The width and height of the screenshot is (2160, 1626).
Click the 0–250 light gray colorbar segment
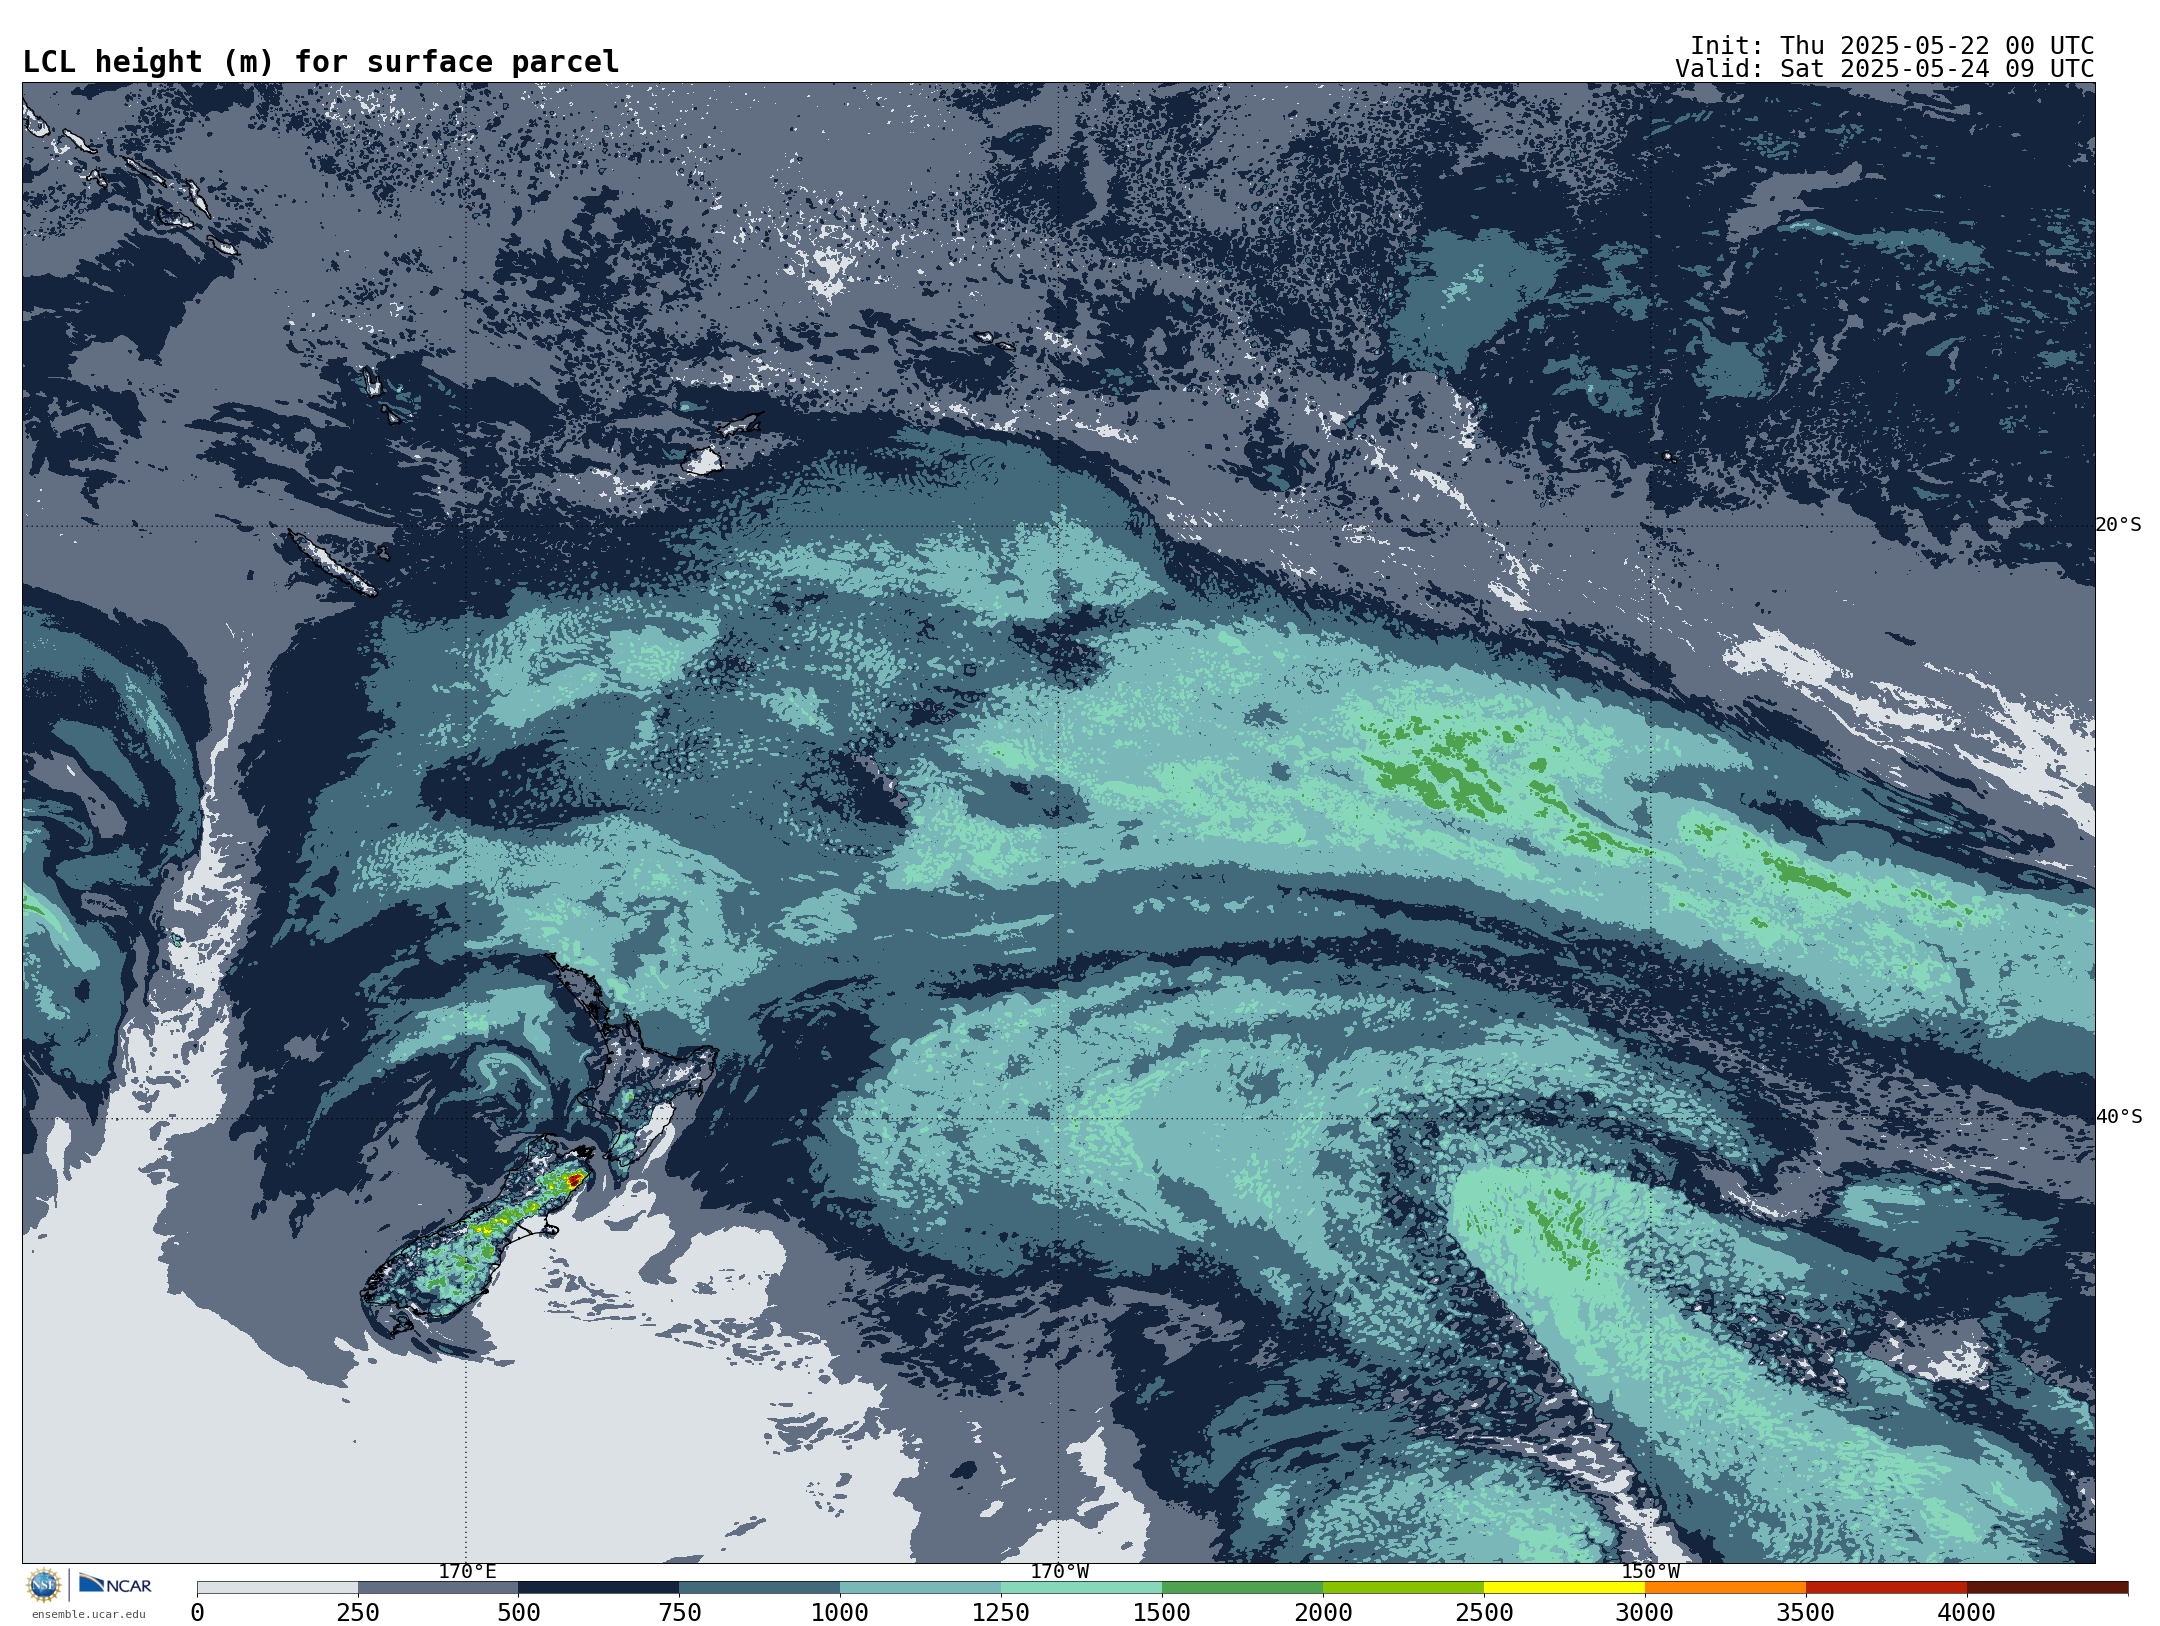[x=277, y=1588]
